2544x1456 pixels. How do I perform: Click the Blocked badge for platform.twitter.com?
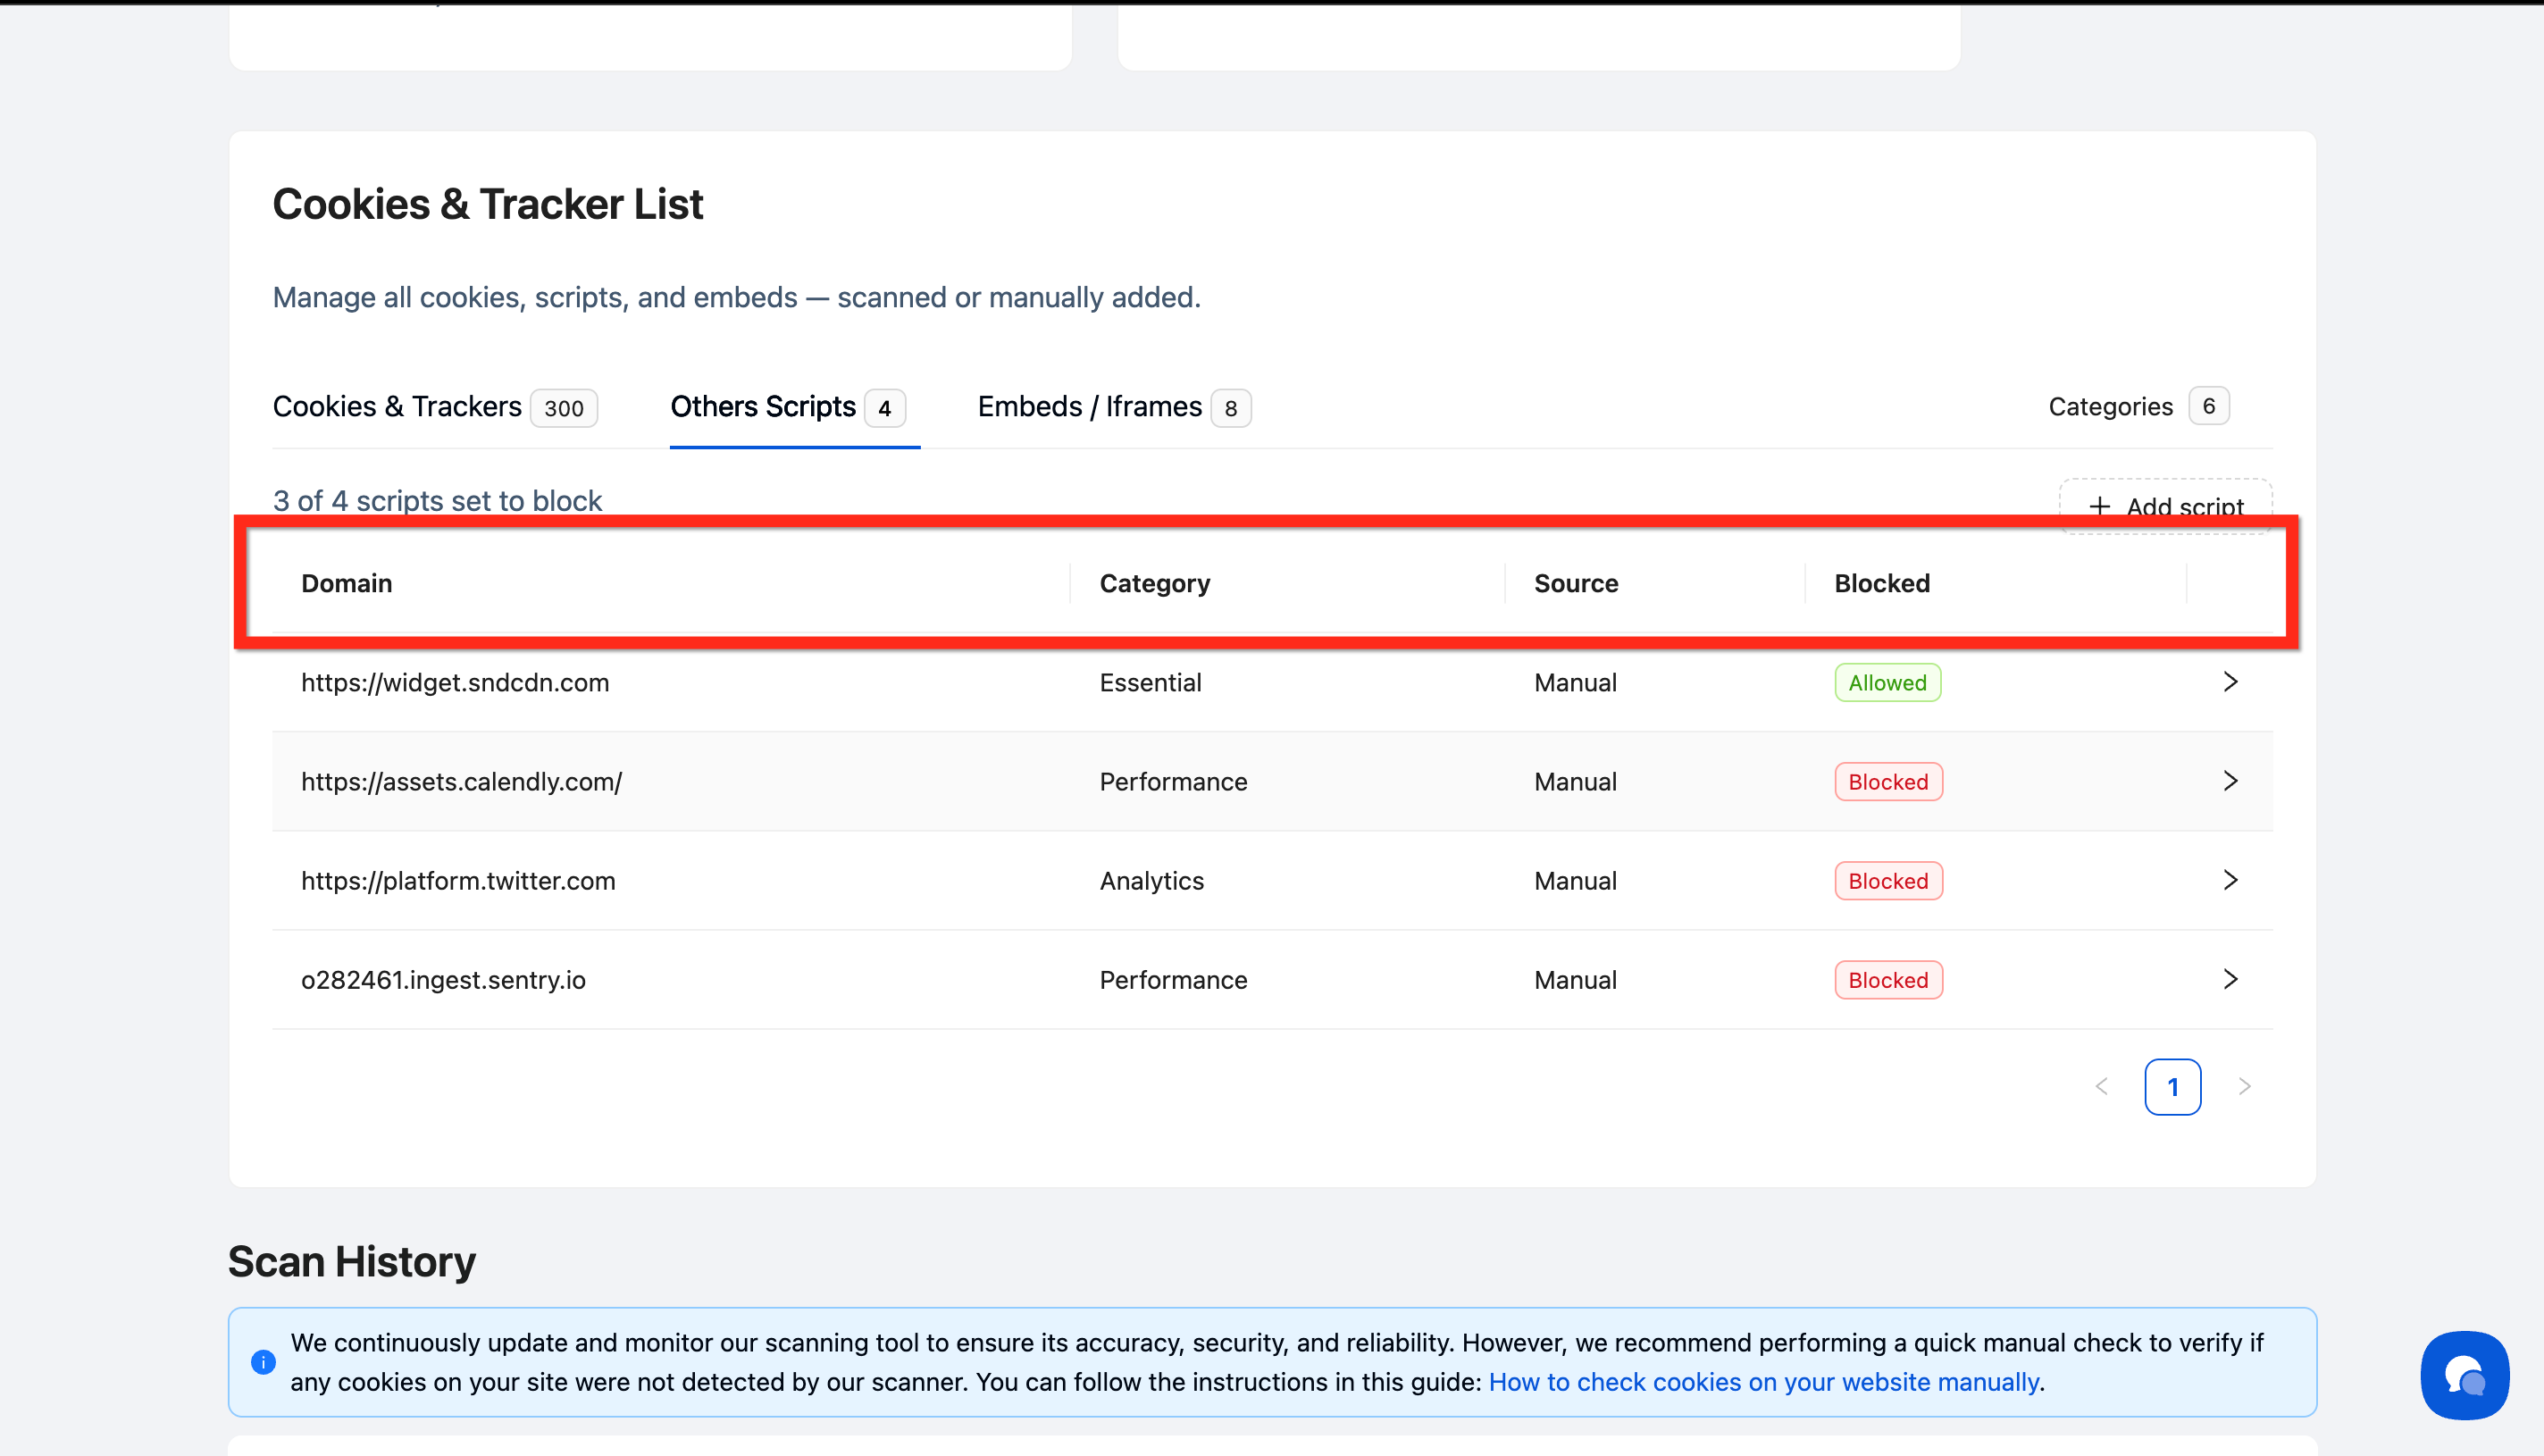[1888, 881]
